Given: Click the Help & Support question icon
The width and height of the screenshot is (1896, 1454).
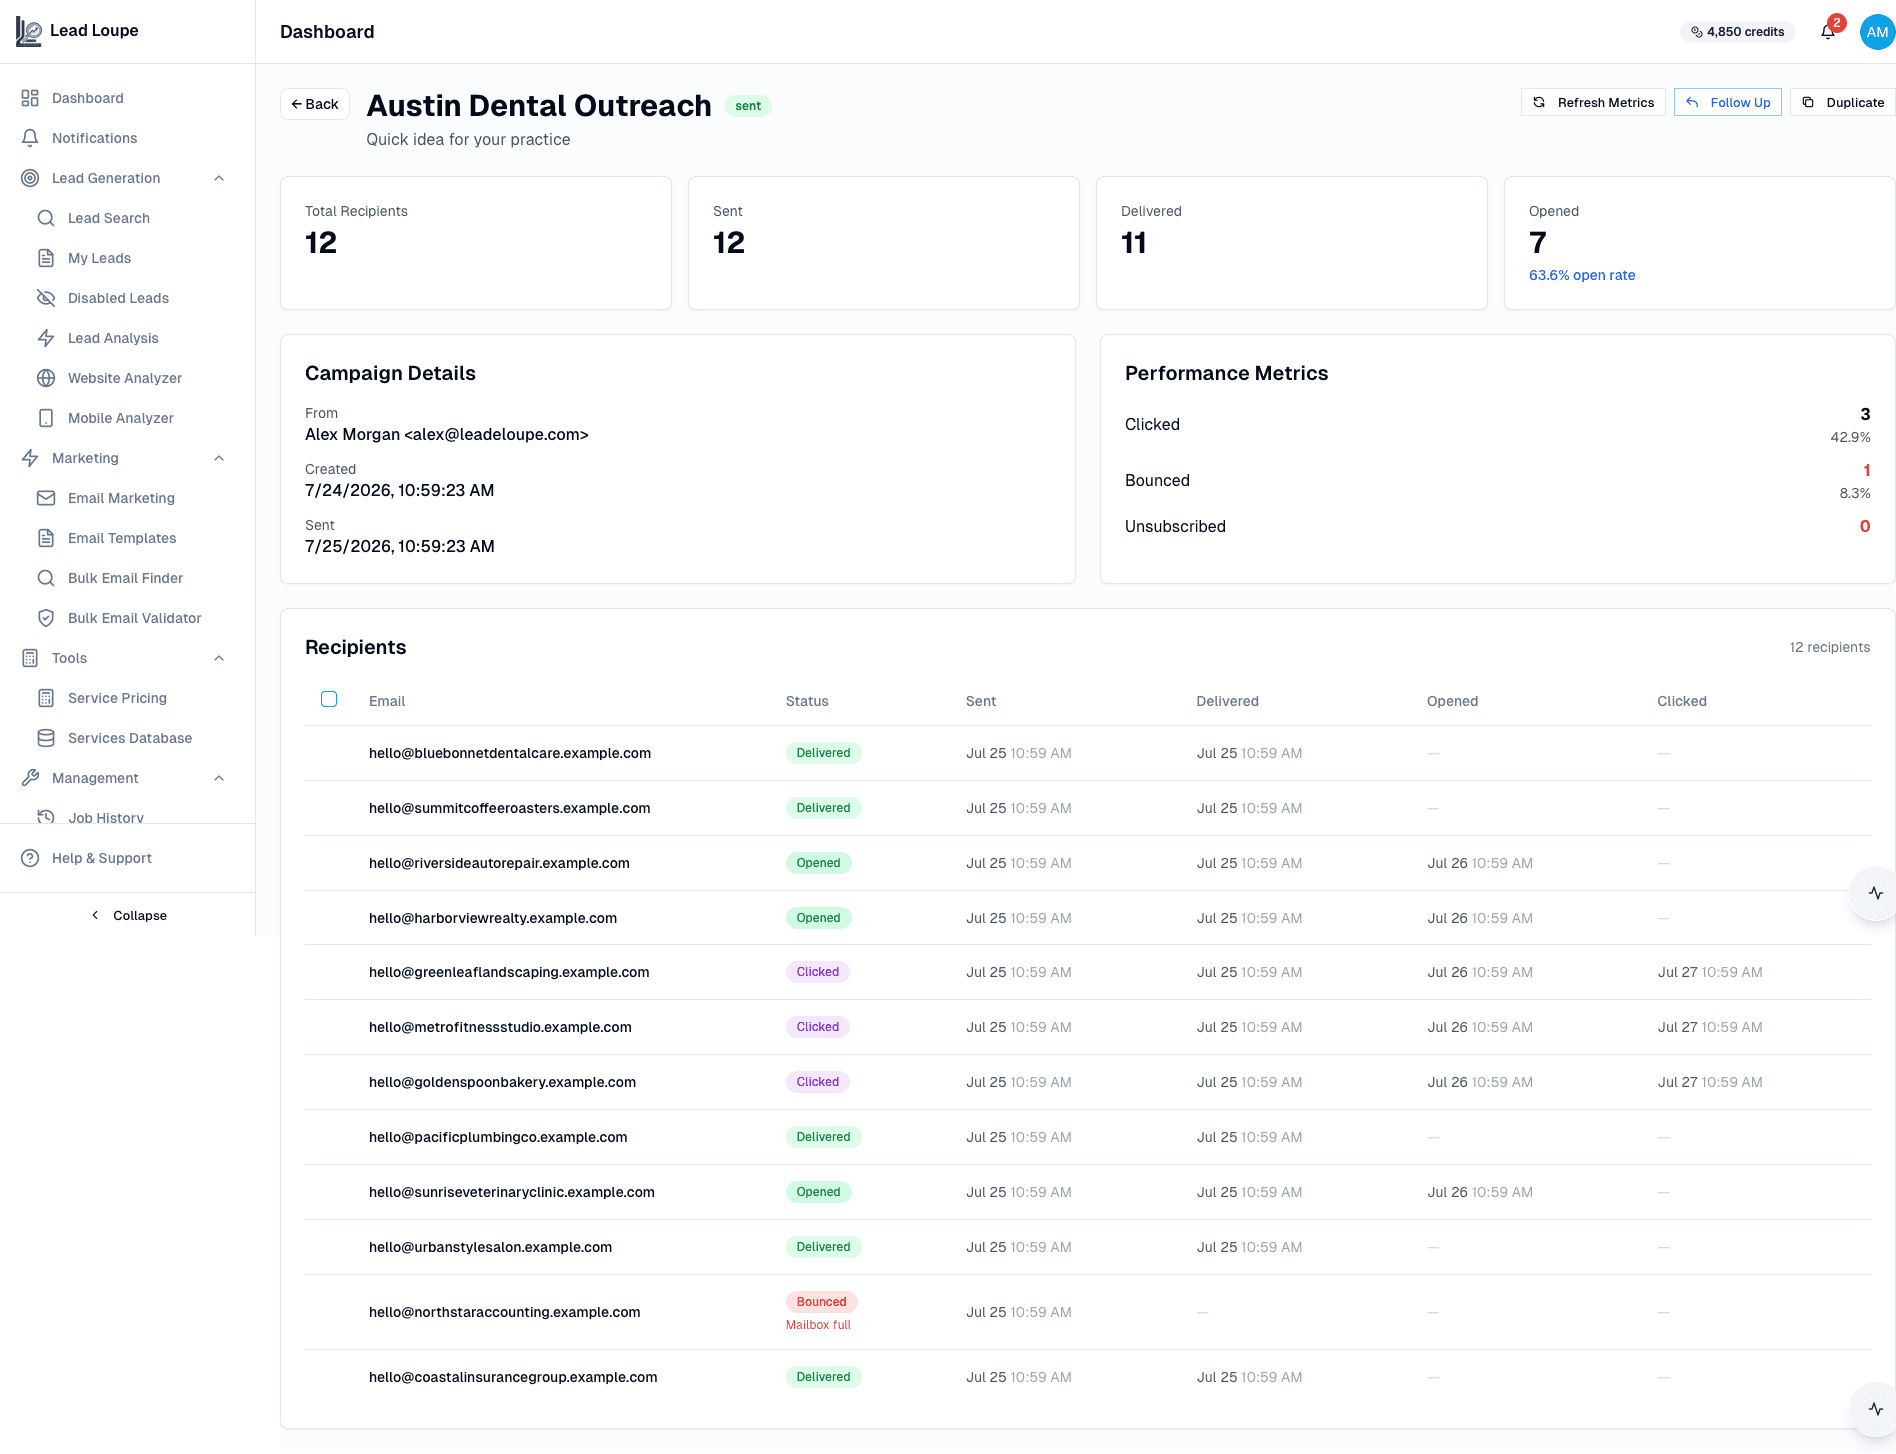Looking at the screenshot, I should coord(30,858).
